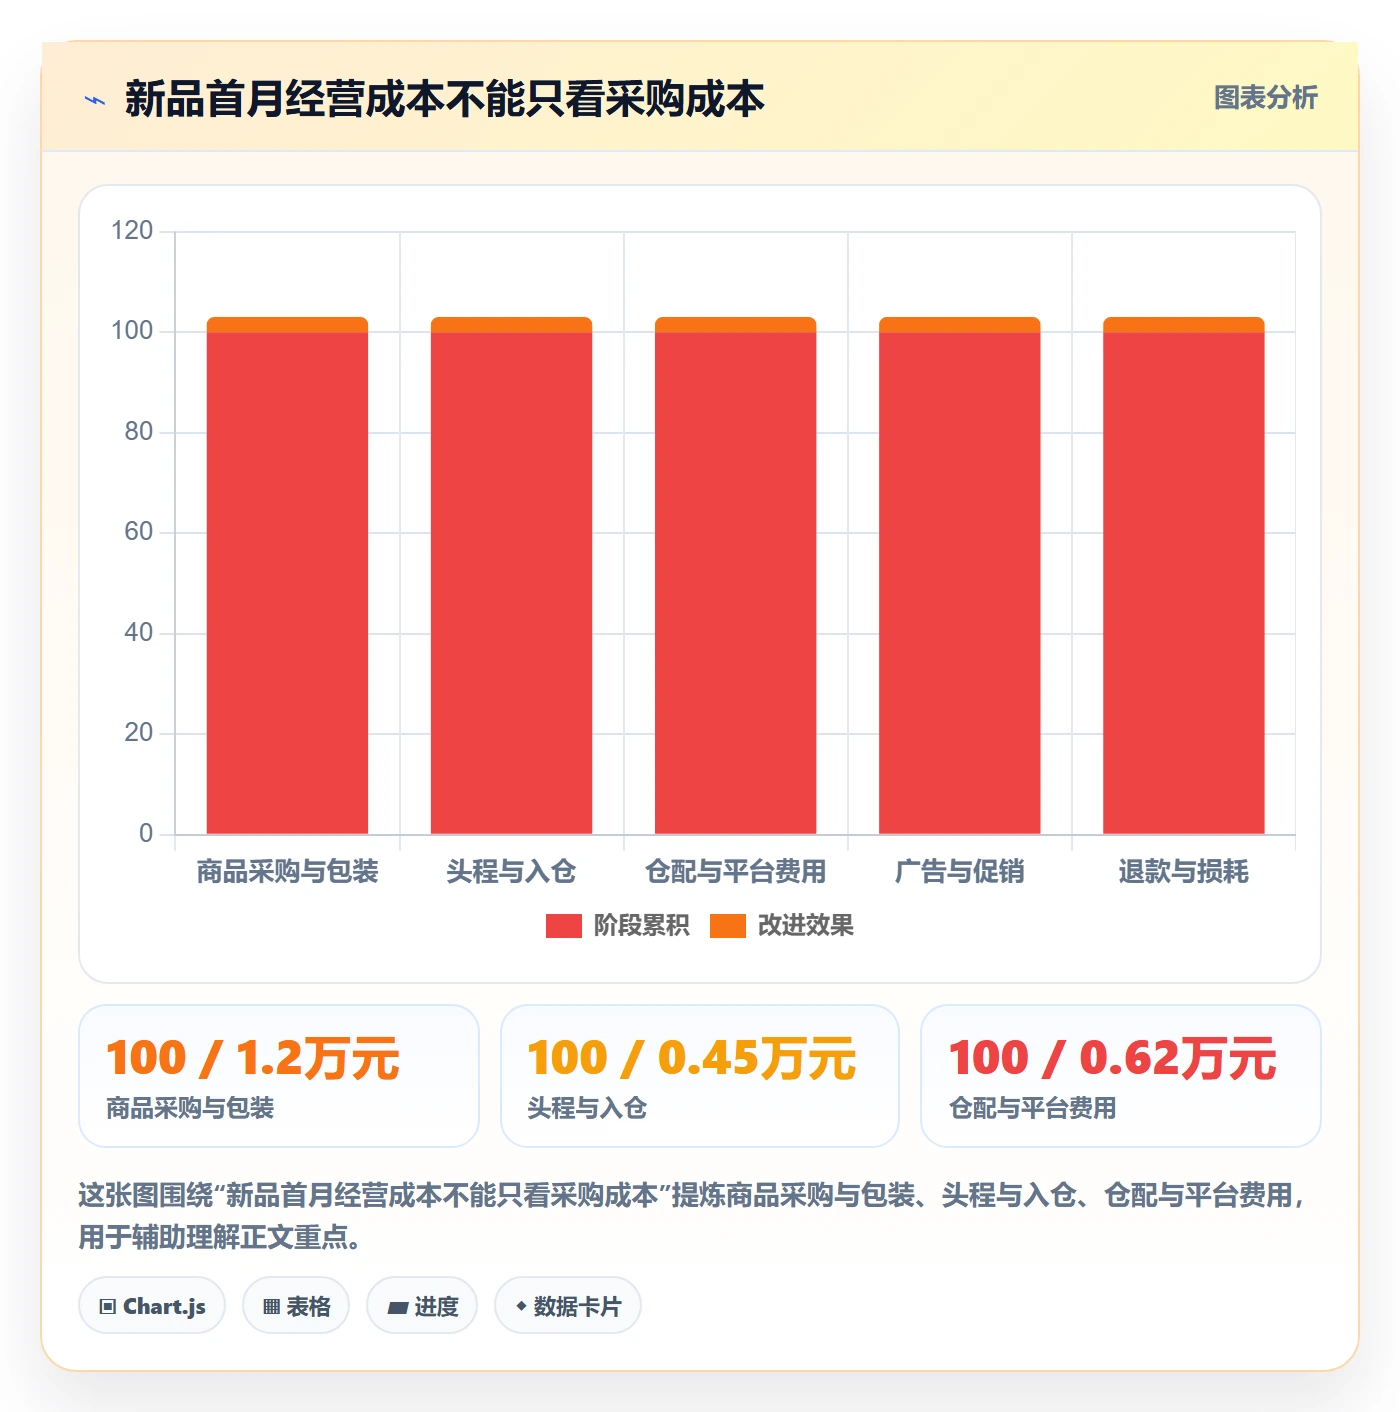Click the bar icon in 进度 chip
Screen dimensions: 1400x1412
coord(397,1308)
